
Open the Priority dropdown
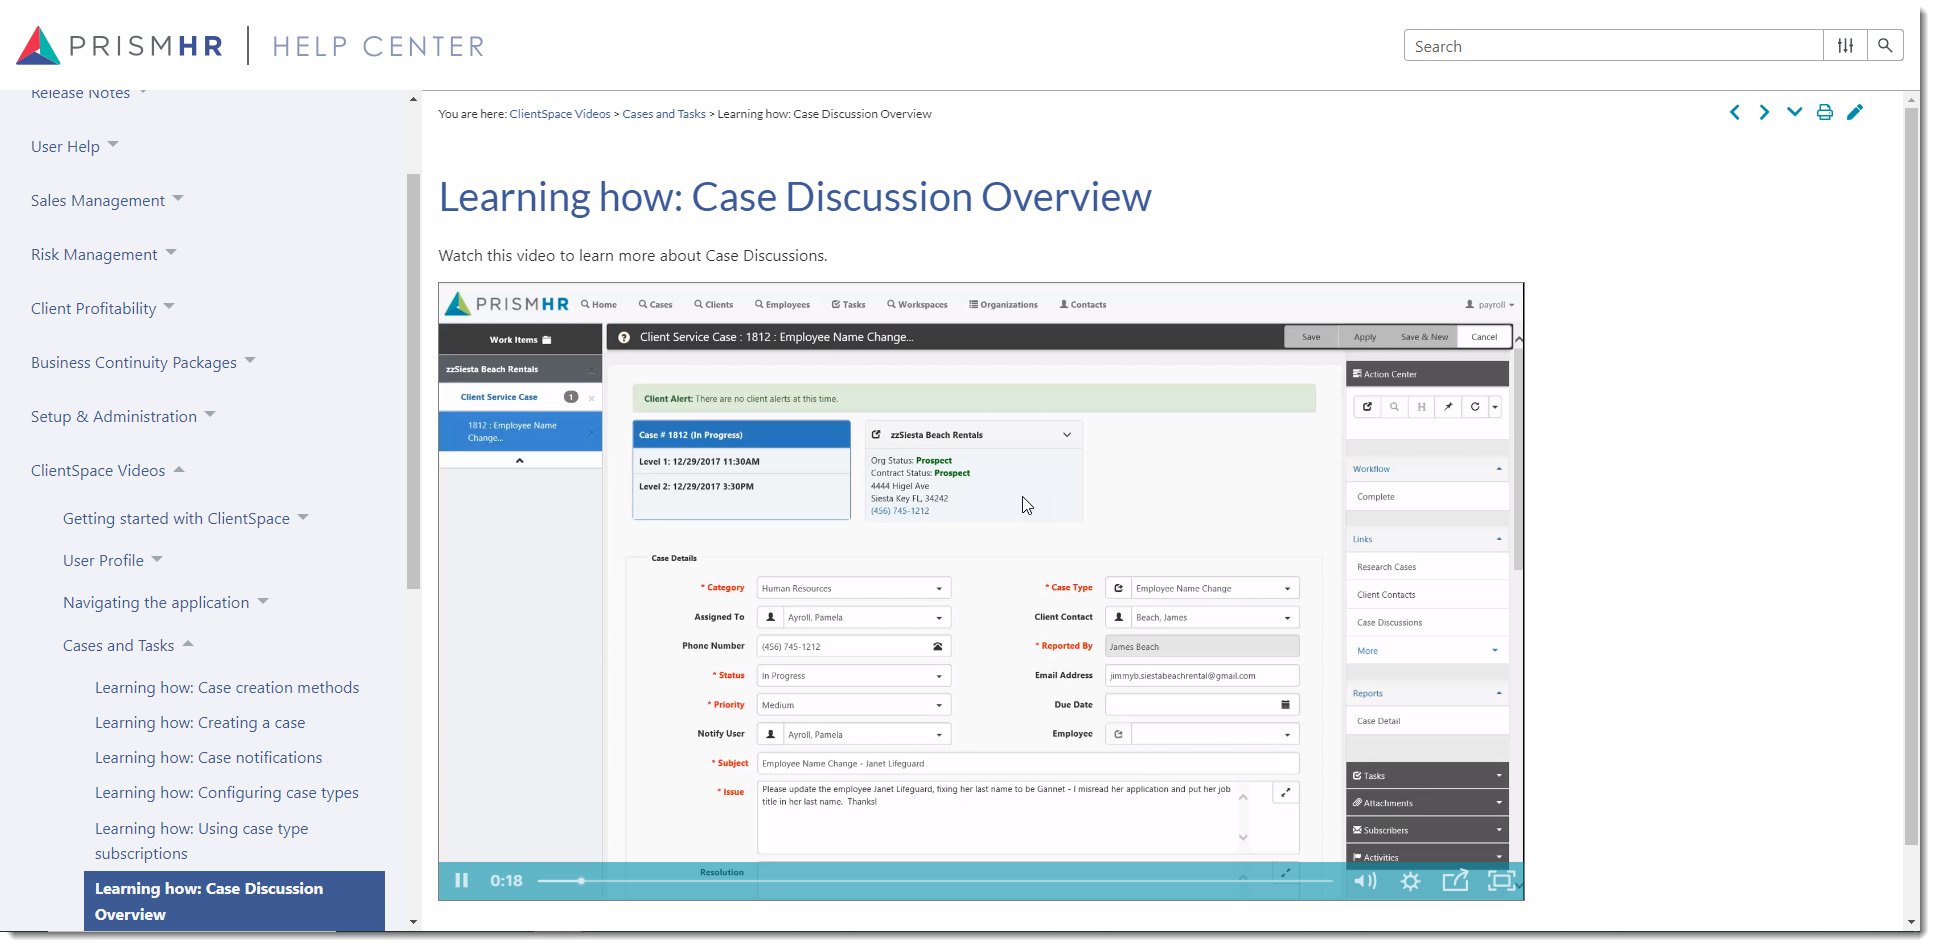click(x=853, y=705)
